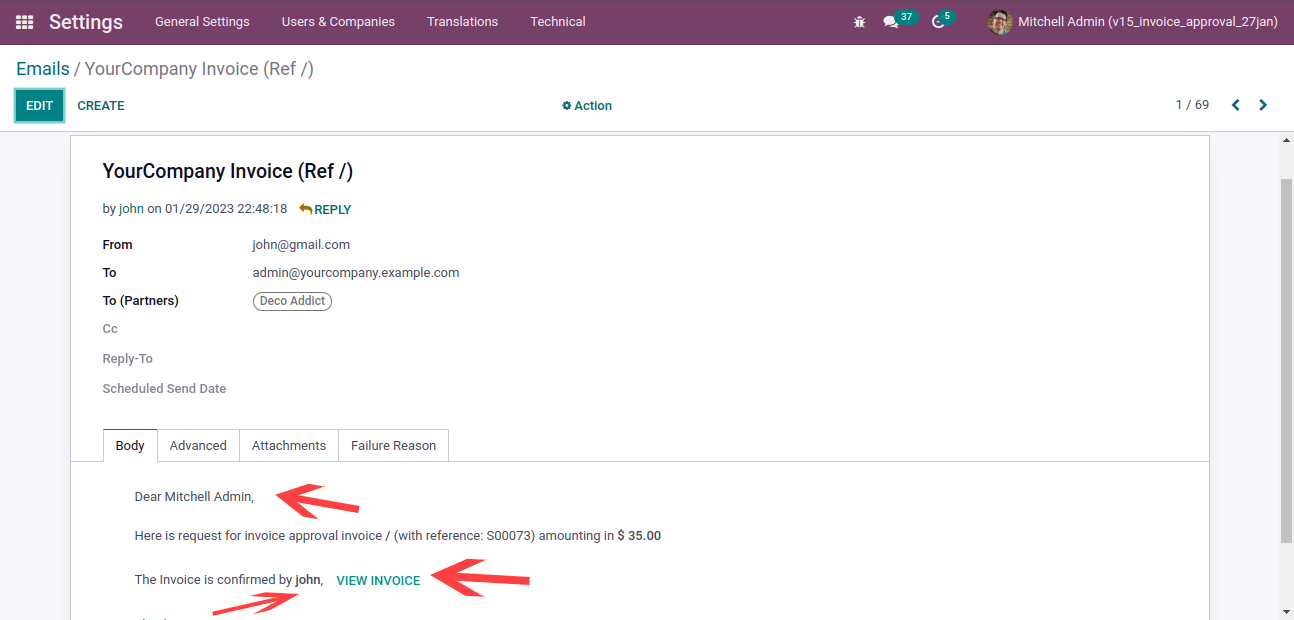The width and height of the screenshot is (1294, 620).
Task: Go to next record arrow
Action: [1263, 105]
